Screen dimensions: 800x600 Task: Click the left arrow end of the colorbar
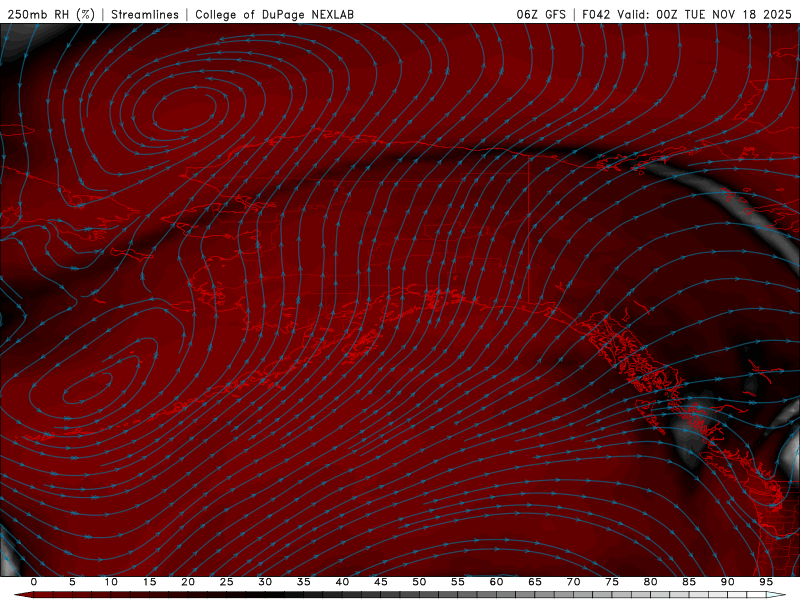coord(23,595)
